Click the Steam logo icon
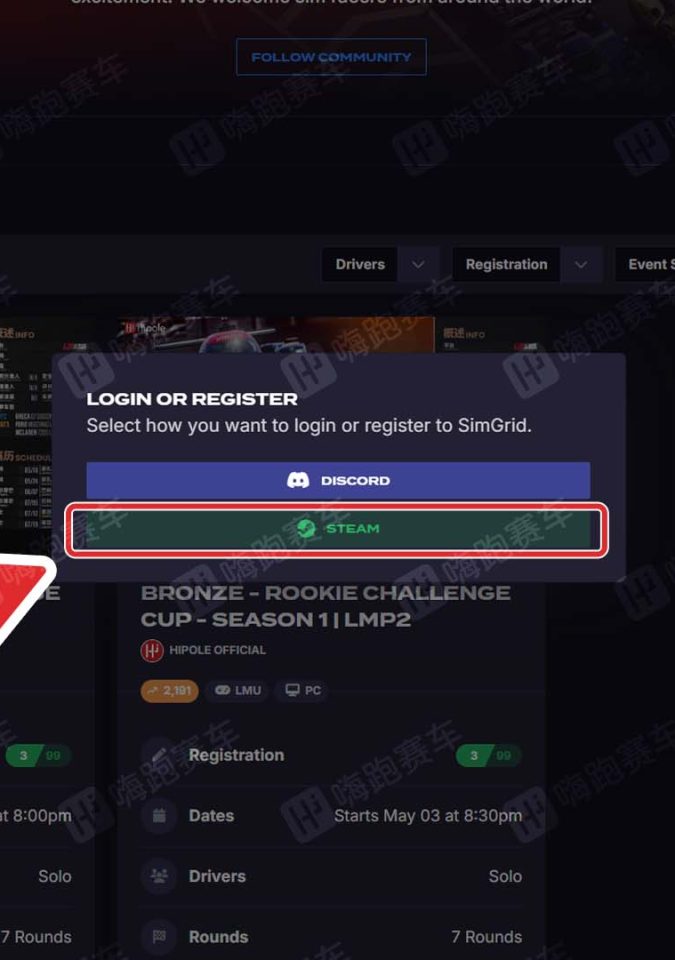 click(306, 528)
